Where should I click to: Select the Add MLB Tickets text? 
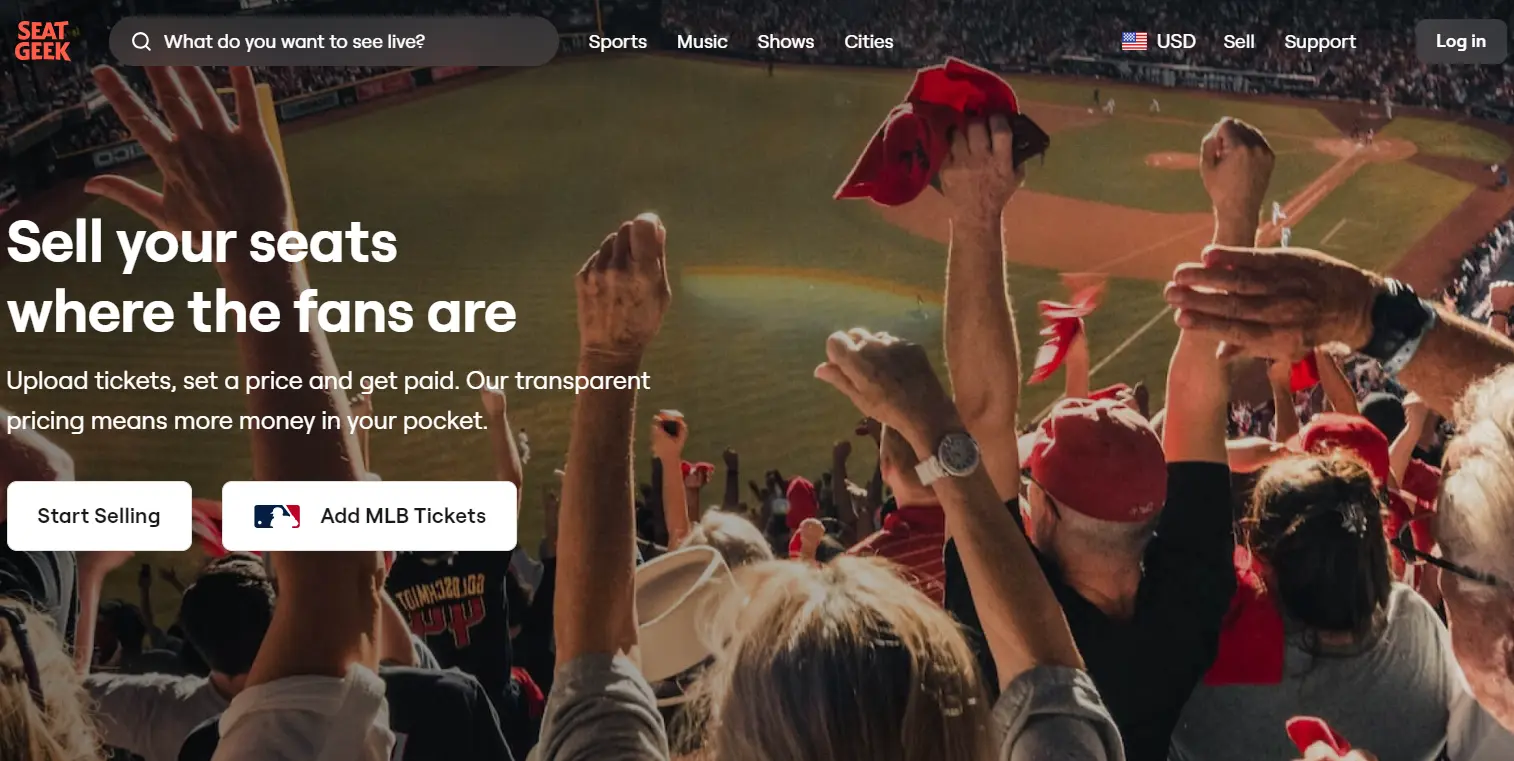pyautogui.click(x=403, y=516)
